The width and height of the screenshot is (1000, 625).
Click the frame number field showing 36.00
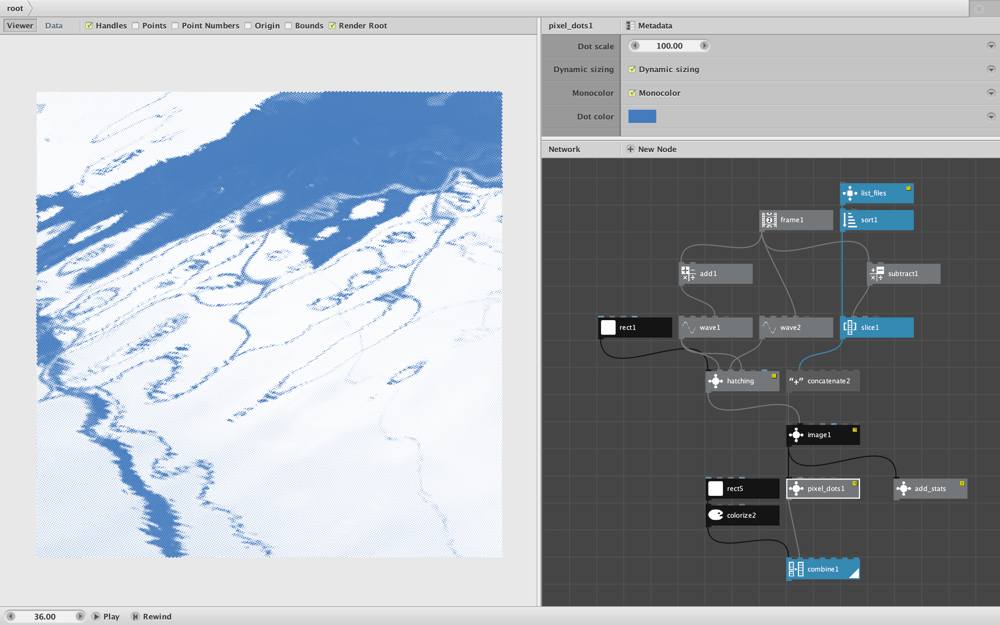click(x=45, y=616)
